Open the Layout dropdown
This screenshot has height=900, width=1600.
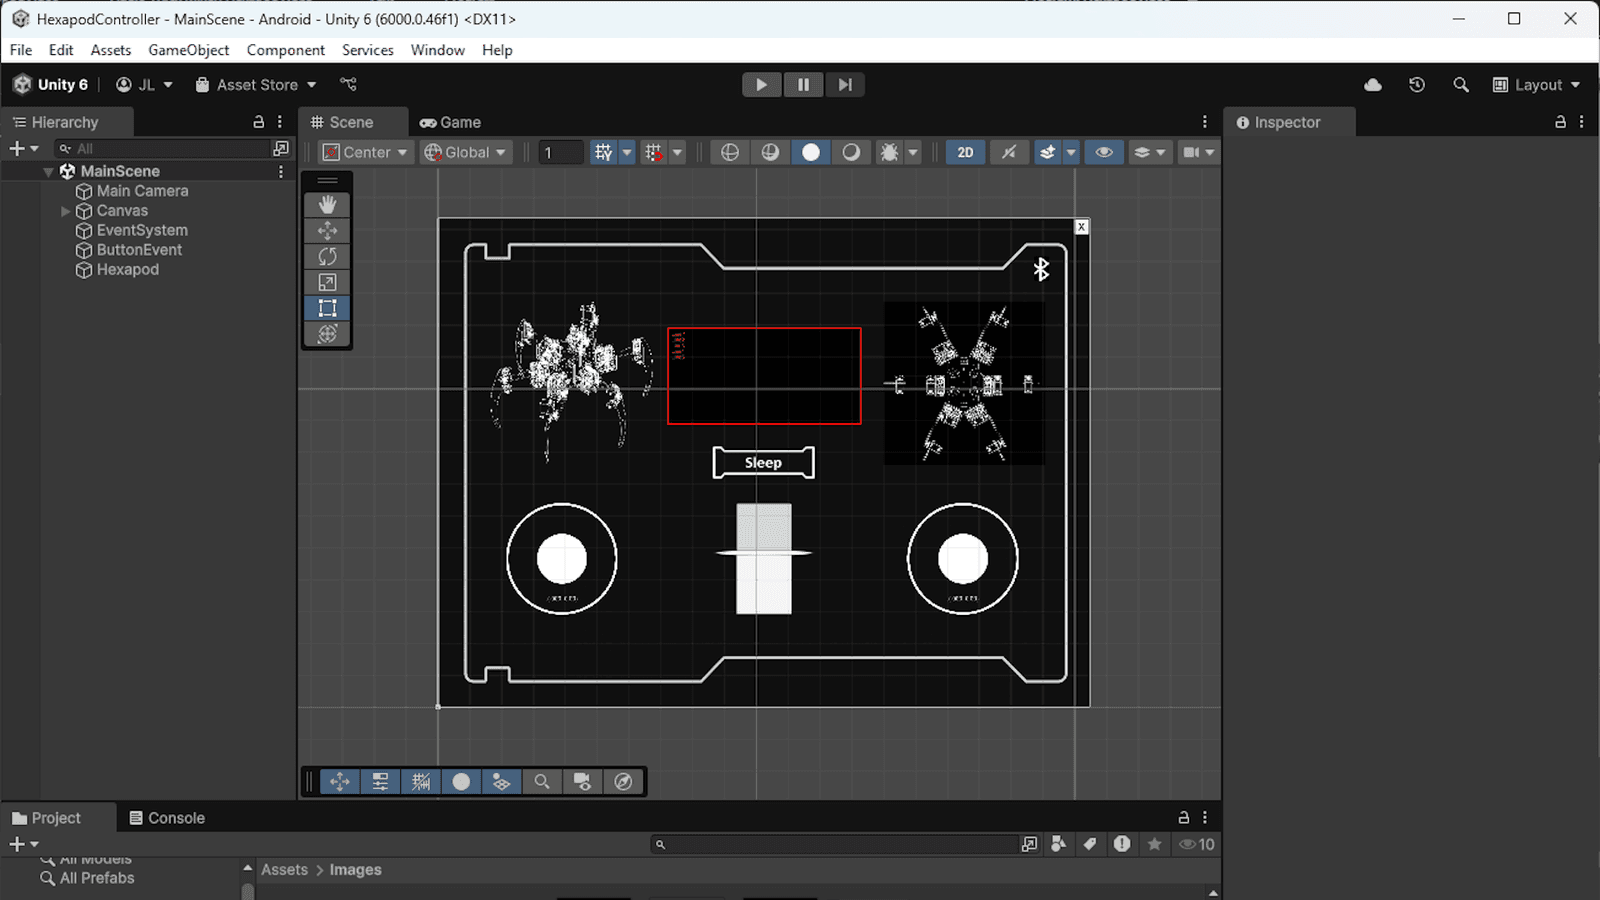[x=1537, y=85]
